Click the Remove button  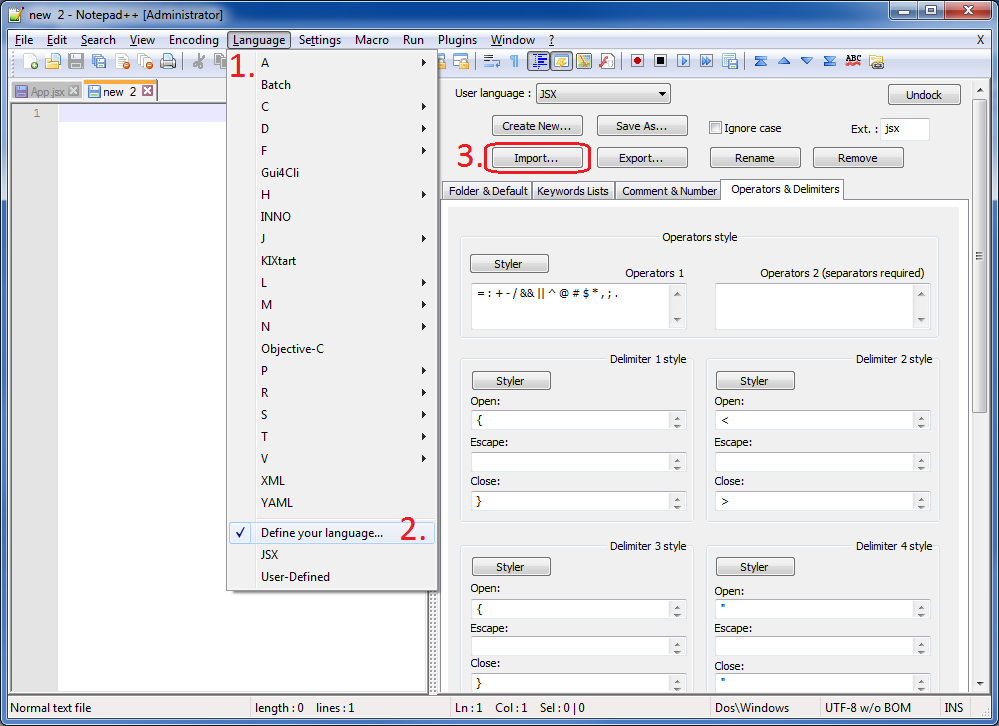coord(858,158)
